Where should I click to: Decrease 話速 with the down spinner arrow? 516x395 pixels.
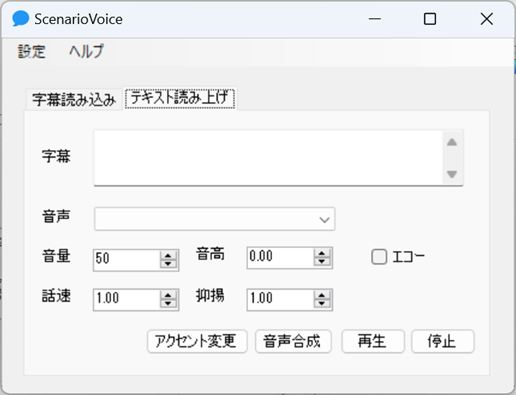point(168,304)
